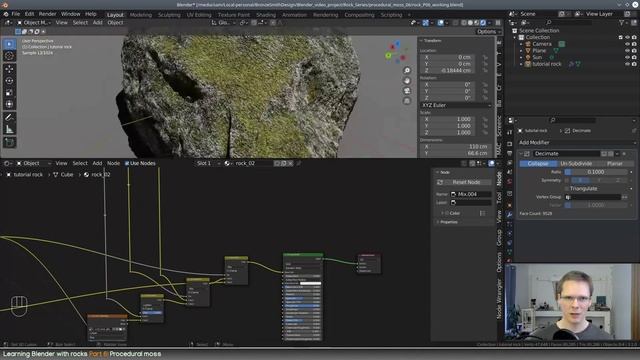
Task: Click the Vertex Group field in Decimate modifier
Action: tap(592, 197)
